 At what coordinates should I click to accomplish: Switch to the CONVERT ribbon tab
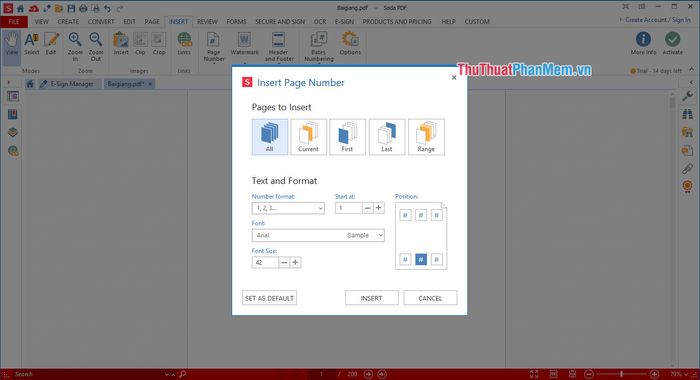coord(101,21)
